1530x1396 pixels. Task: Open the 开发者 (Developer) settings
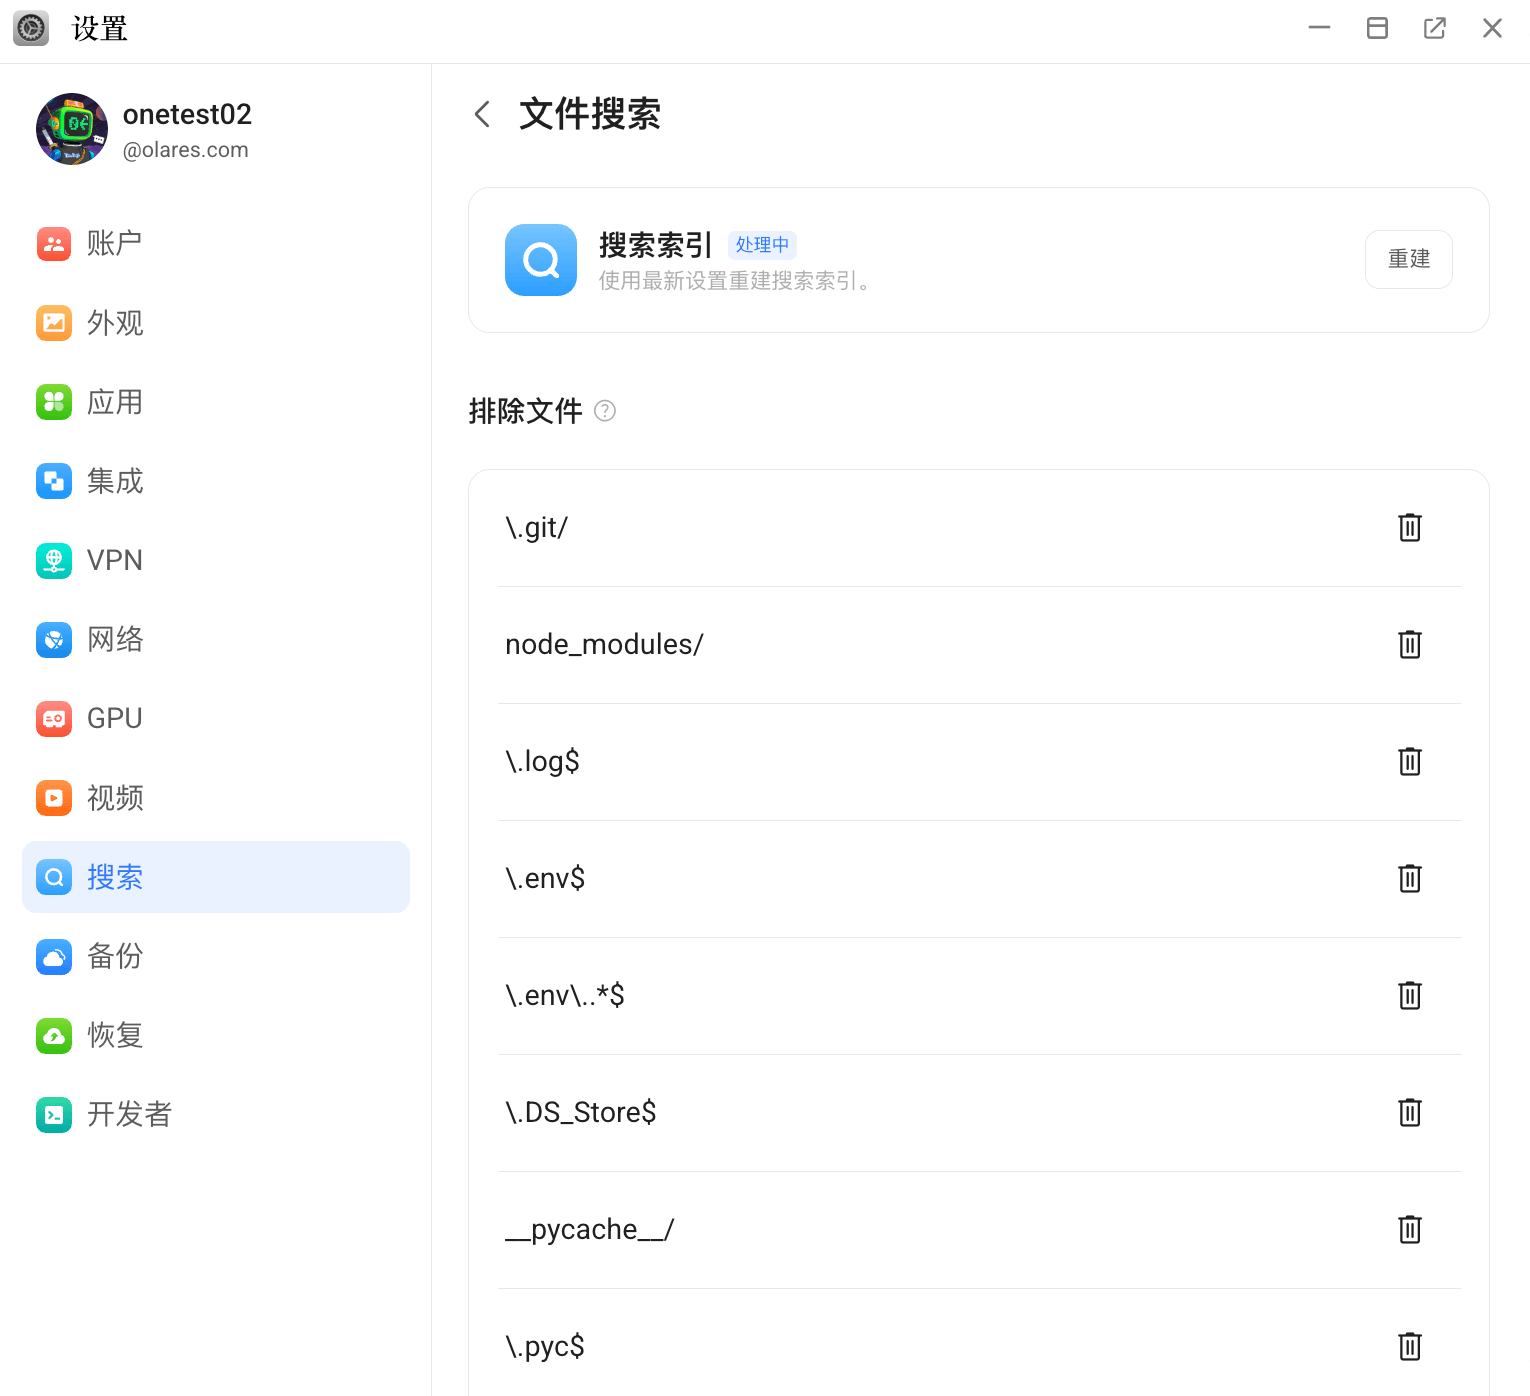pos(128,1114)
